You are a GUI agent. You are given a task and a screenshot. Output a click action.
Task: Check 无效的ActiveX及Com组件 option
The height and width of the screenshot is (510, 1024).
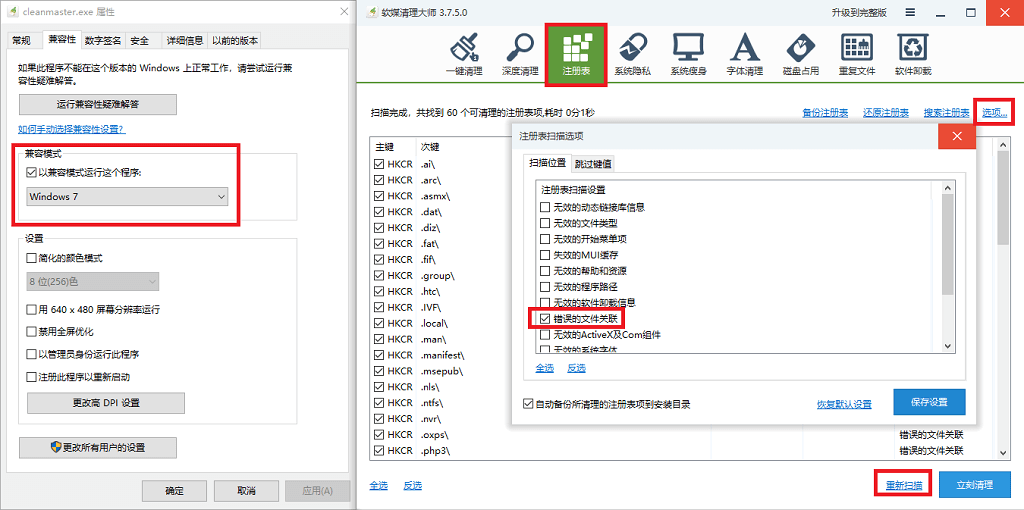pyautogui.click(x=545, y=334)
